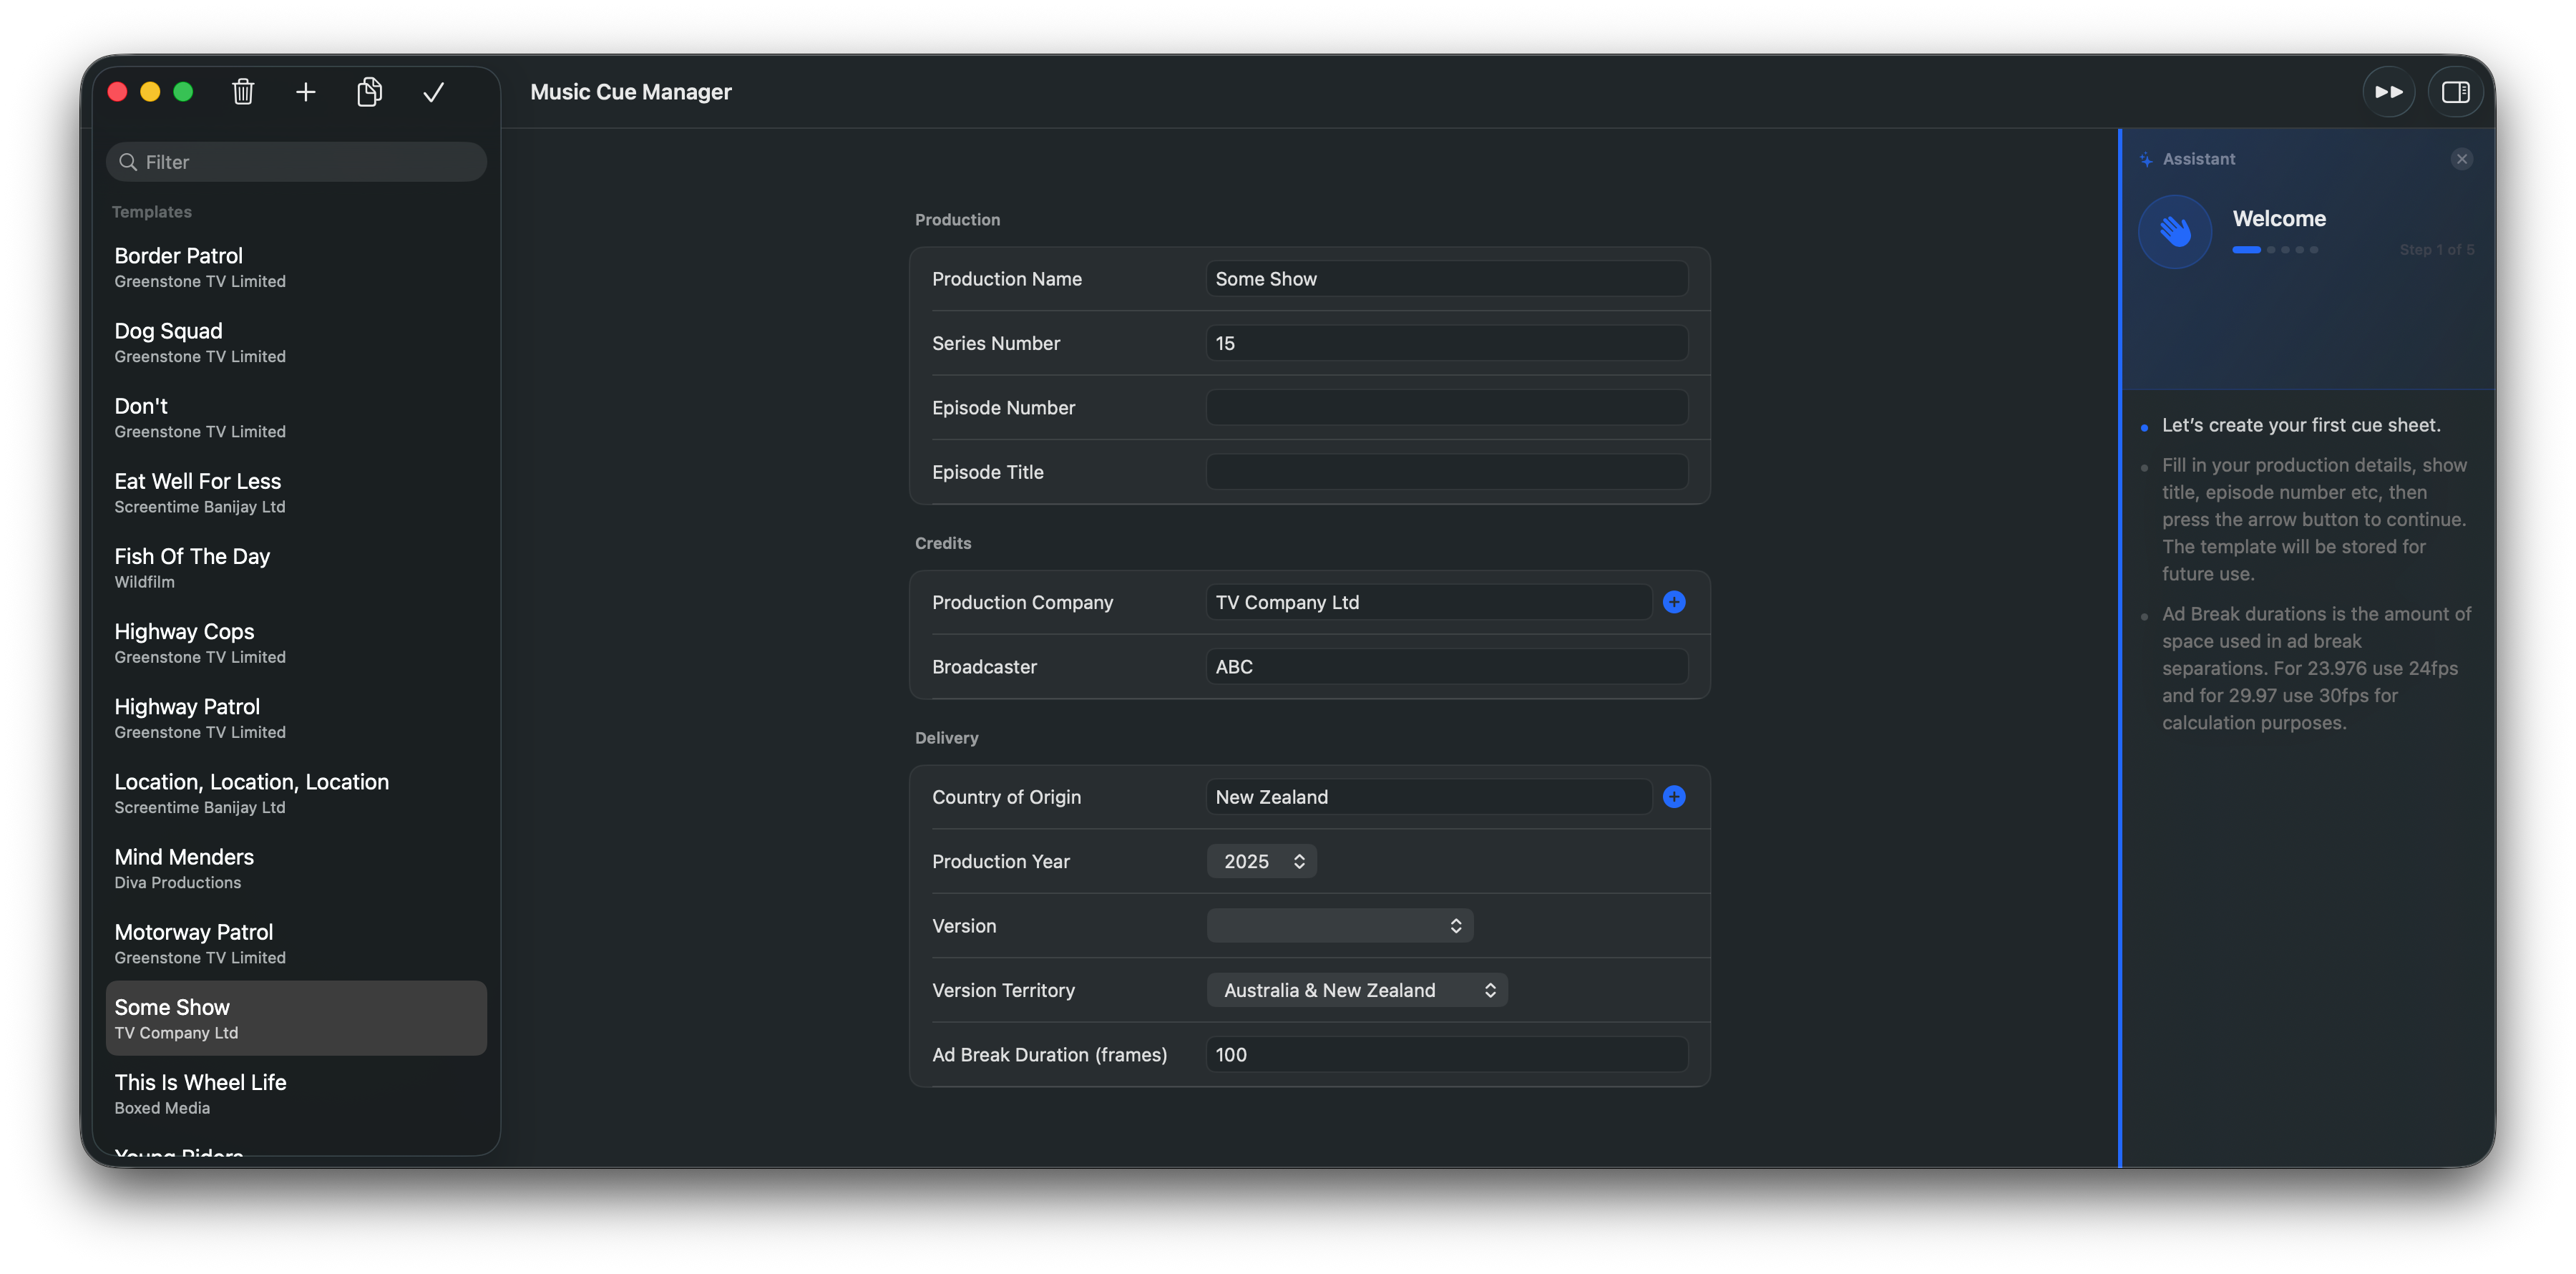Image resolution: width=2576 pixels, height=1274 pixels.
Task: Click the Assistant sparkle icon
Action: pyautogui.click(x=2146, y=158)
